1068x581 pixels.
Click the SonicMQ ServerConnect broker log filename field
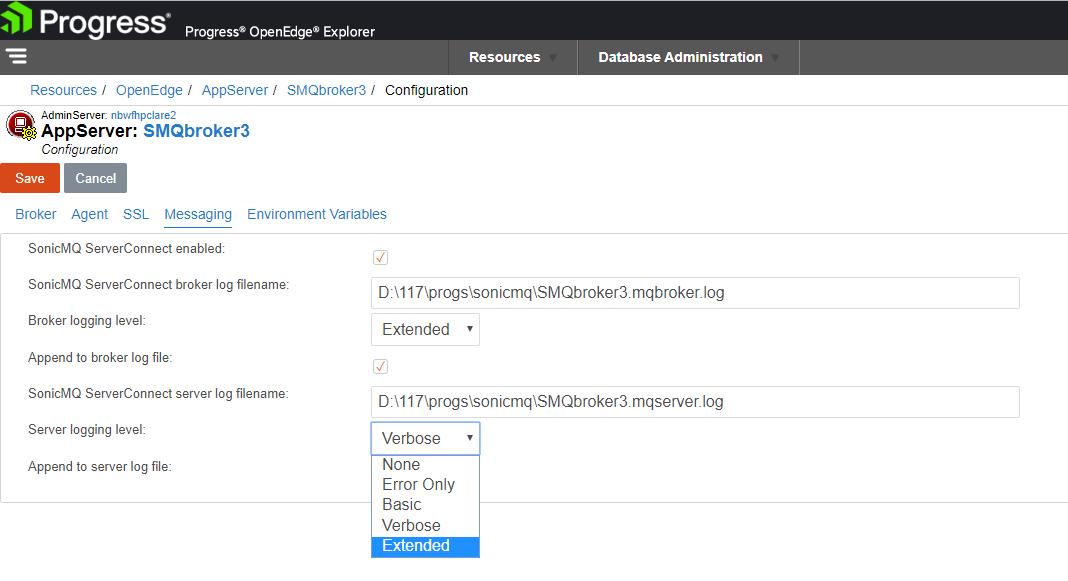tap(694, 292)
